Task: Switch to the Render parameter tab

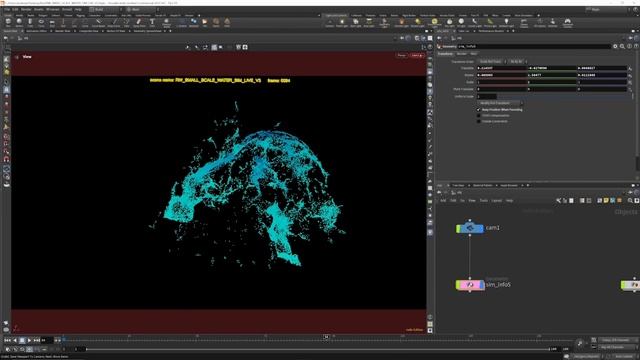Action: [462, 54]
